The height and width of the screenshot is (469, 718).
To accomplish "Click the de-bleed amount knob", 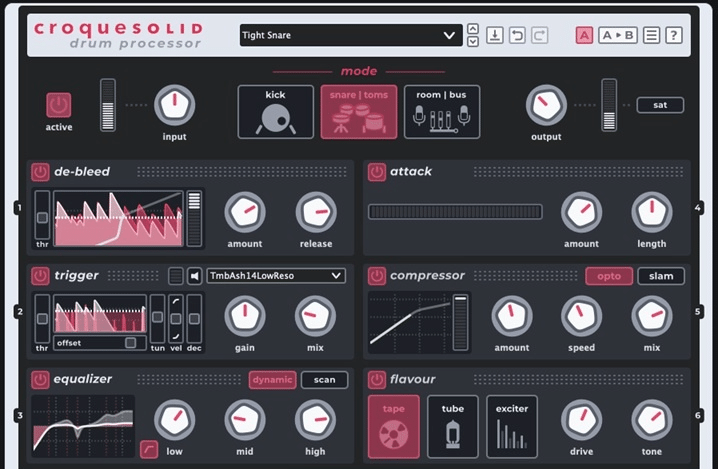I will pyautogui.click(x=245, y=212).
